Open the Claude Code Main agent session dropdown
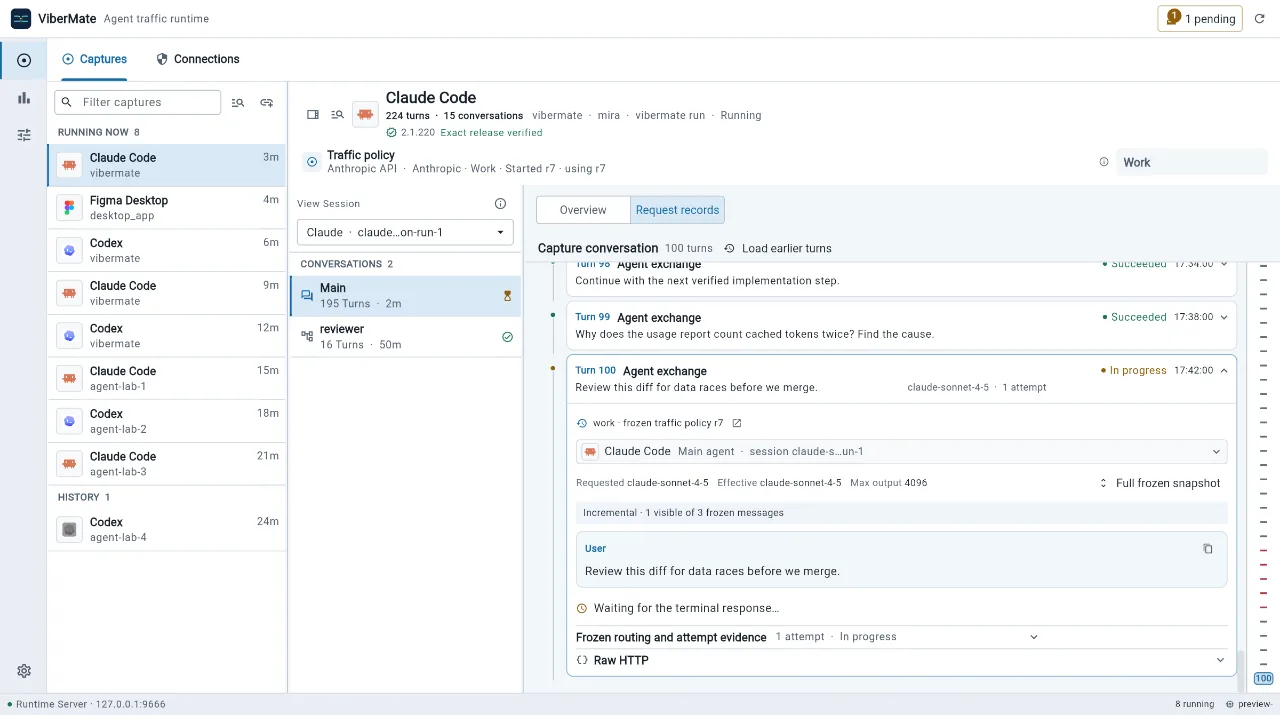Image resolution: width=1280 pixels, height=715 pixels. coord(901,451)
